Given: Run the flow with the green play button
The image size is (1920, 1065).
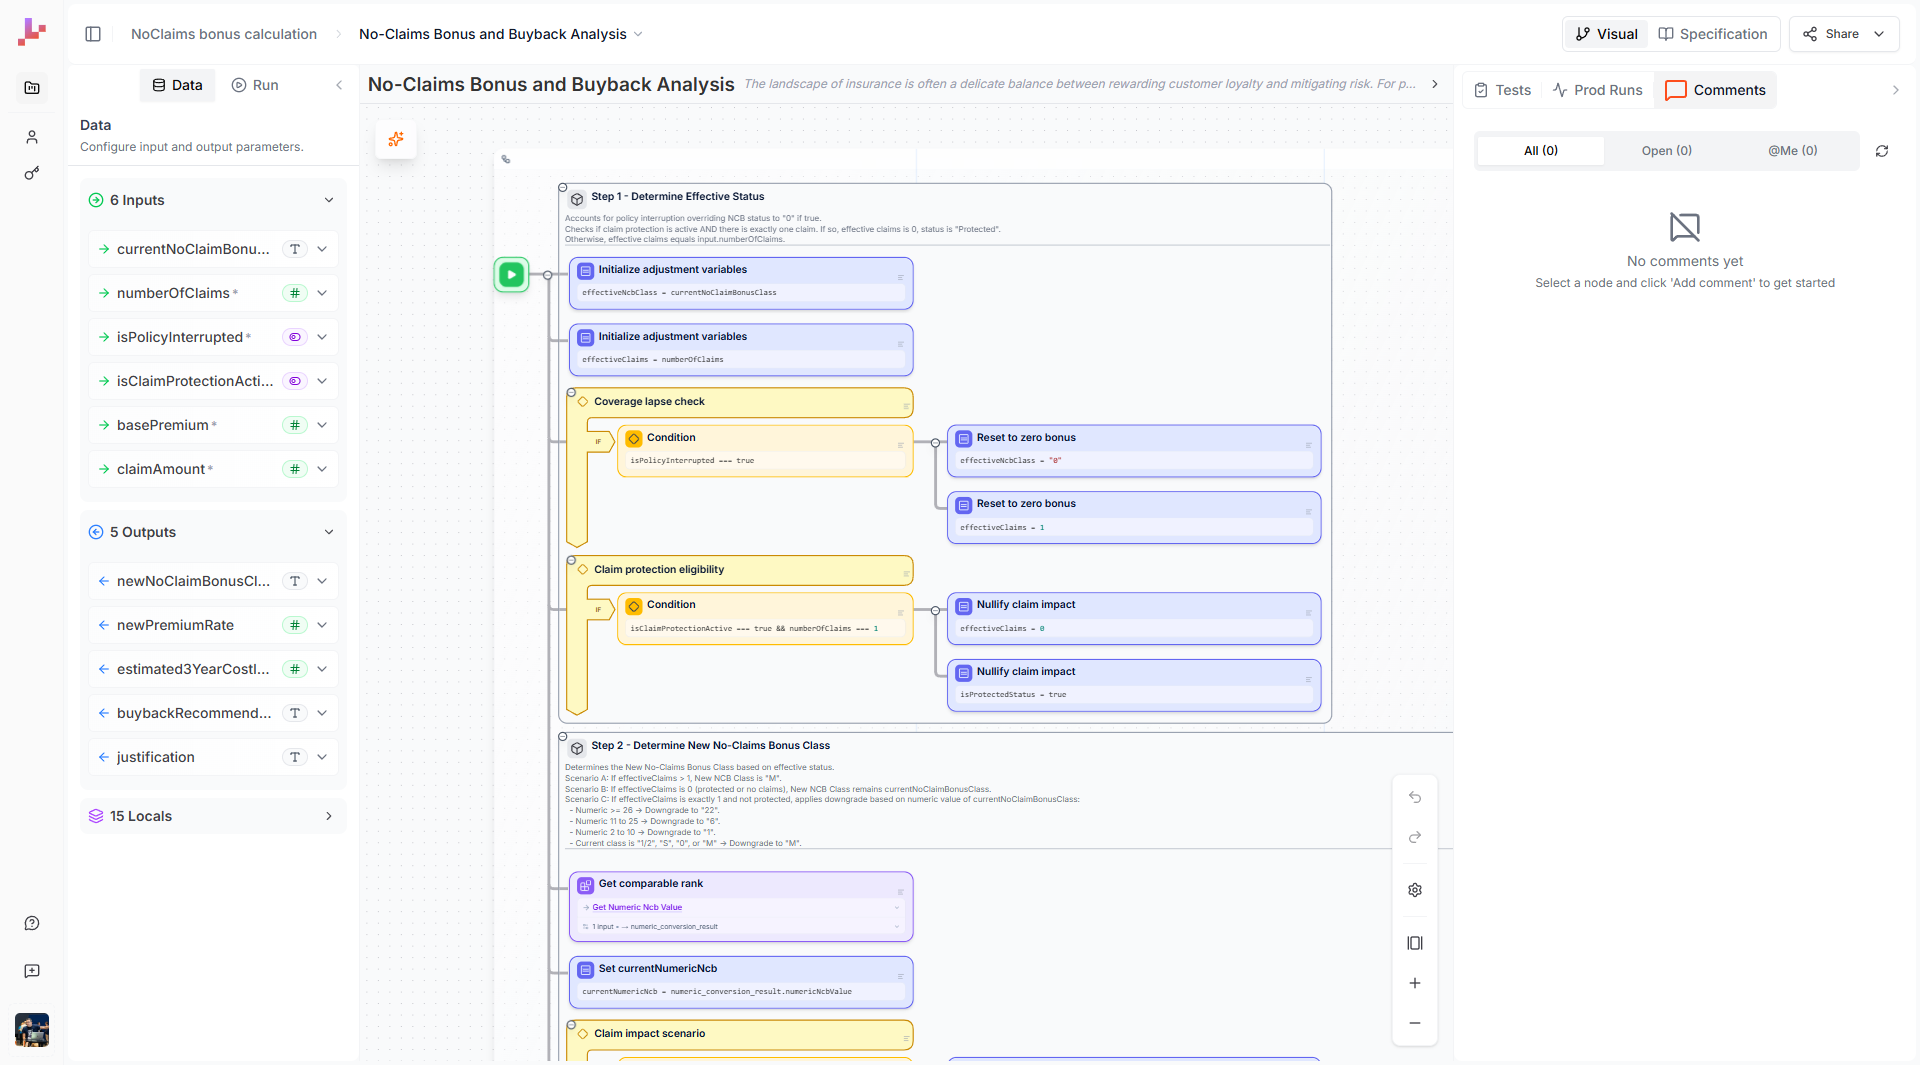Looking at the screenshot, I should (511, 274).
